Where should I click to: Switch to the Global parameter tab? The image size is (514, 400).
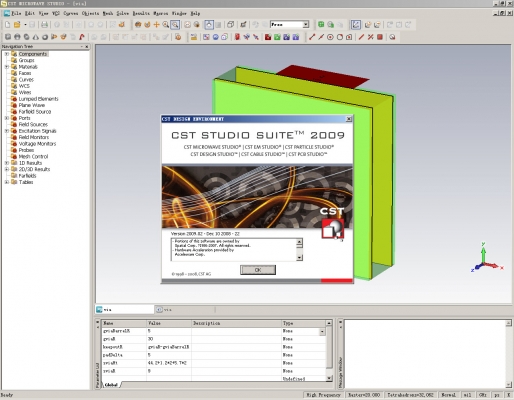pyautogui.click(x=111, y=385)
